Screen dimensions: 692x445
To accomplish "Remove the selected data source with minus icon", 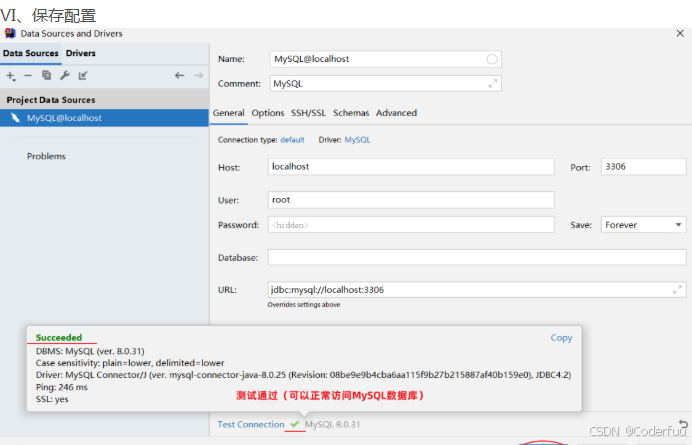I will pos(28,76).
